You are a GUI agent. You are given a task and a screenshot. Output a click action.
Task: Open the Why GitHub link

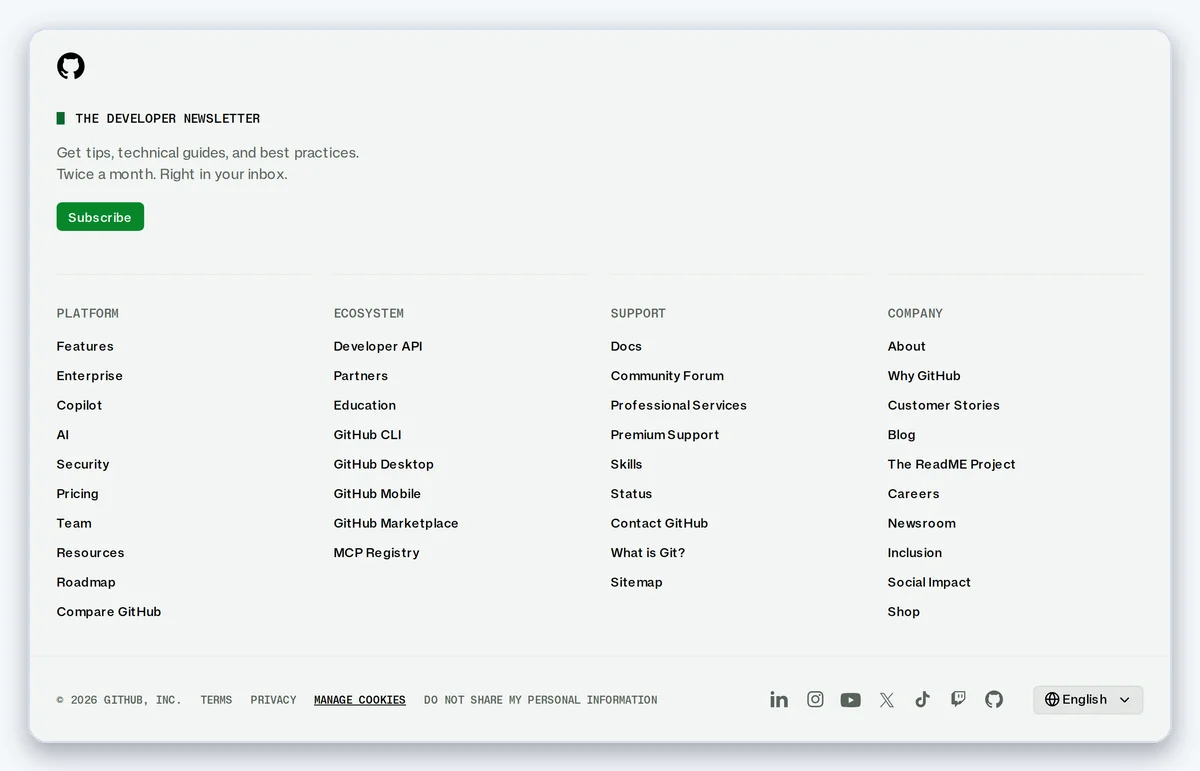pos(924,376)
